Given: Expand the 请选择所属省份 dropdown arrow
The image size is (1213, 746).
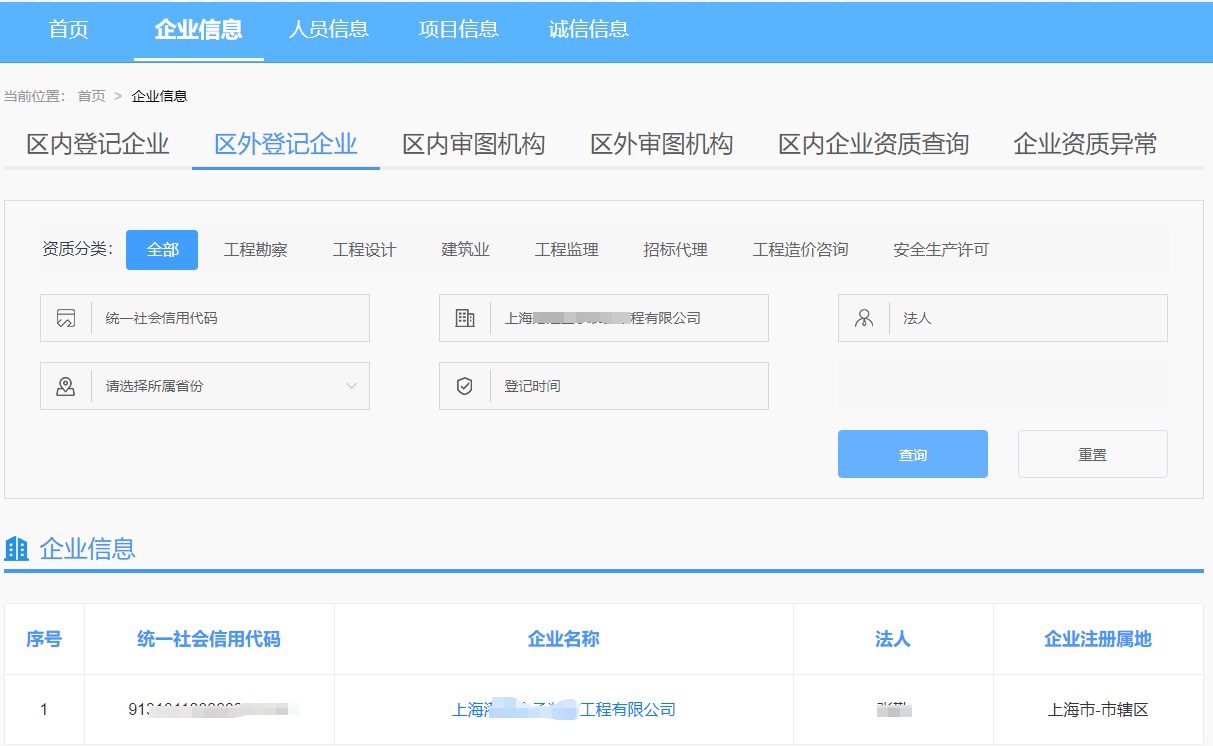Looking at the screenshot, I should pos(351,386).
